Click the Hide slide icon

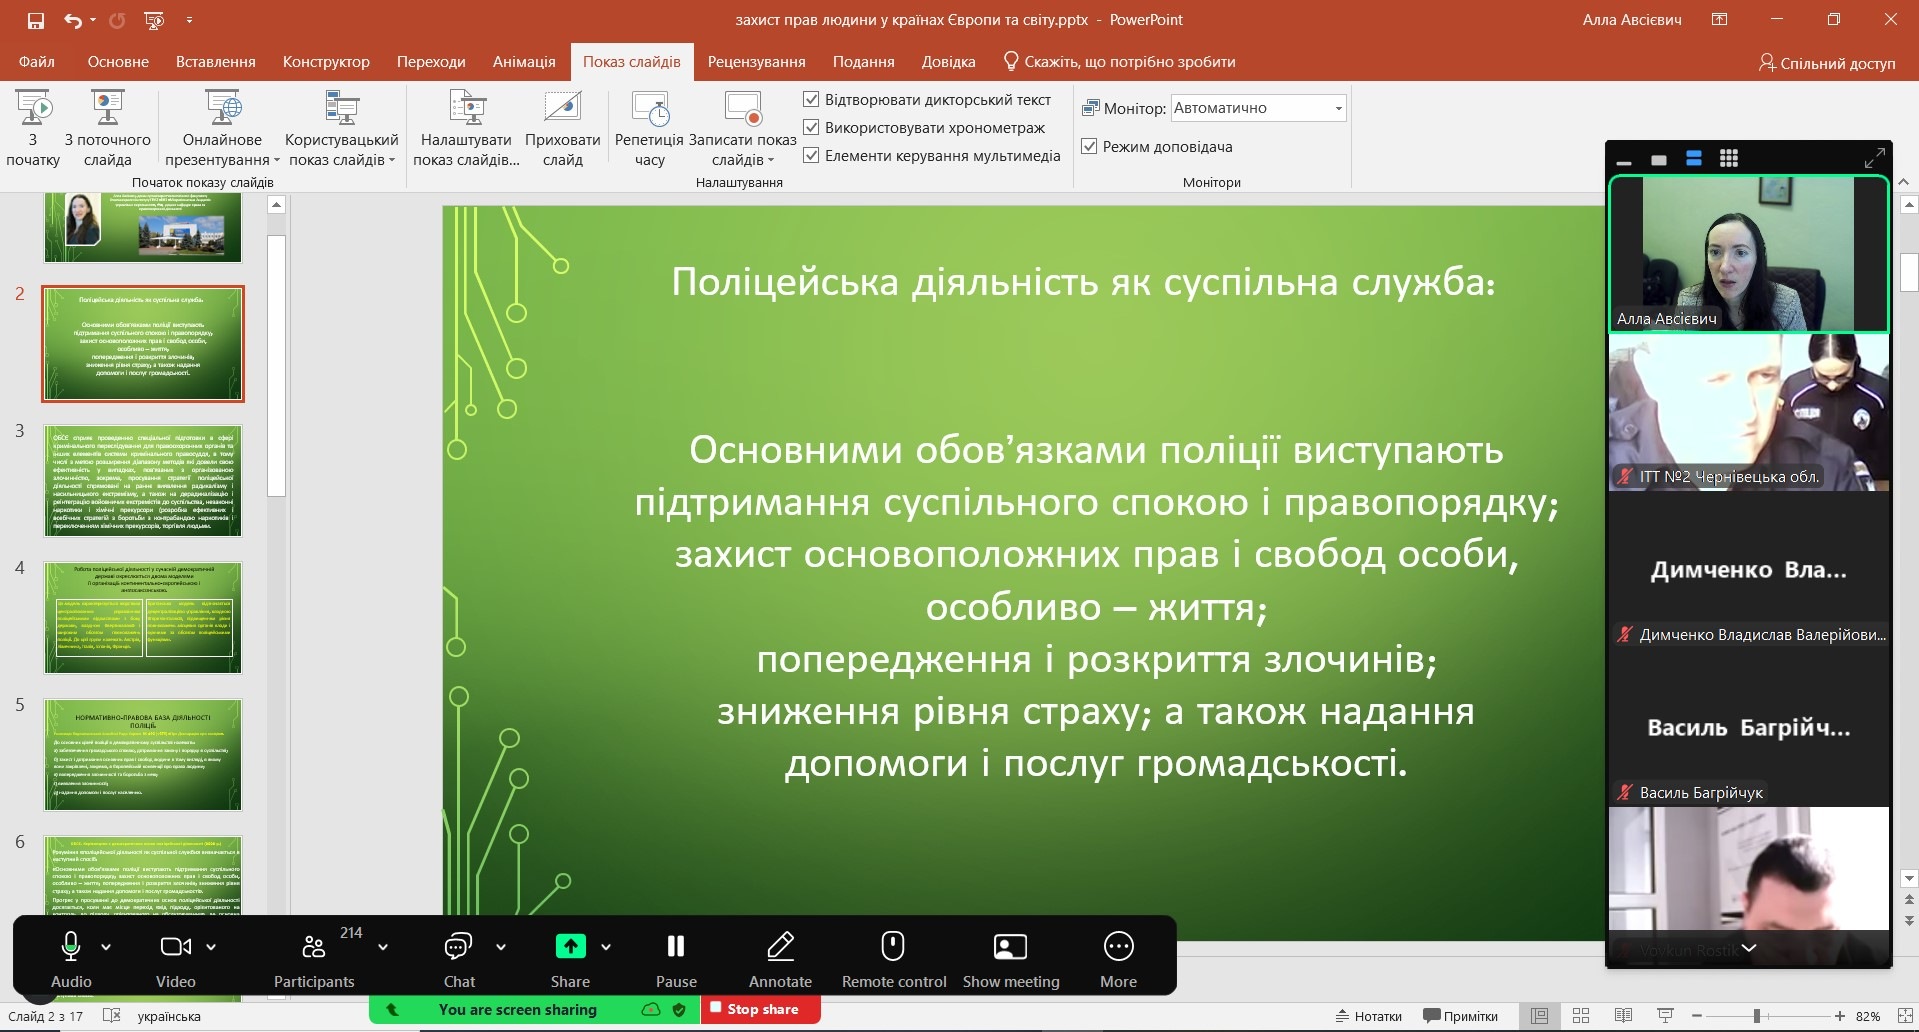click(x=562, y=108)
